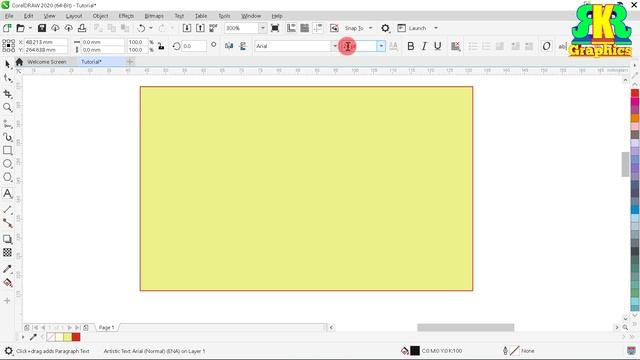Open the Window menu
This screenshot has height=360, width=640.
(251, 16)
